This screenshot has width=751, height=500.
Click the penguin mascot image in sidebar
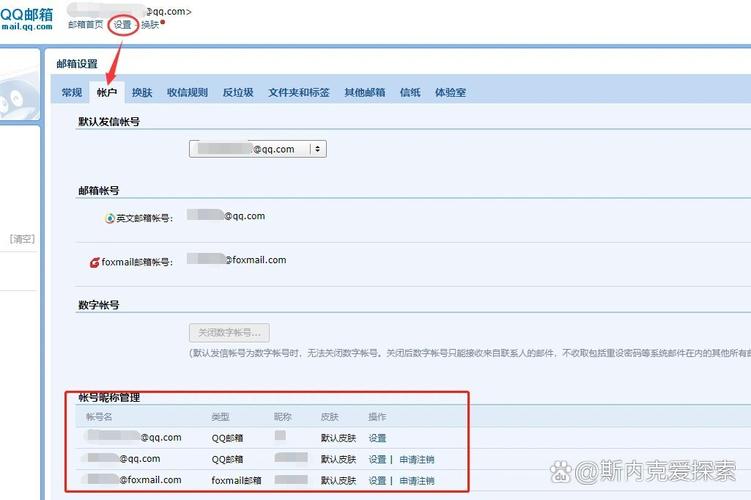pyautogui.click(x=18, y=95)
